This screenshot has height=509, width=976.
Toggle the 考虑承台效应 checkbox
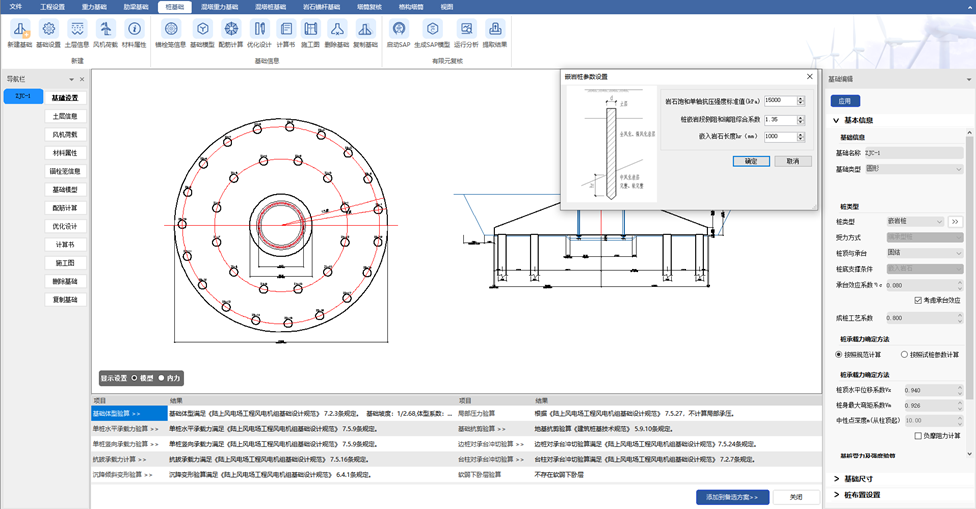(919, 300)
